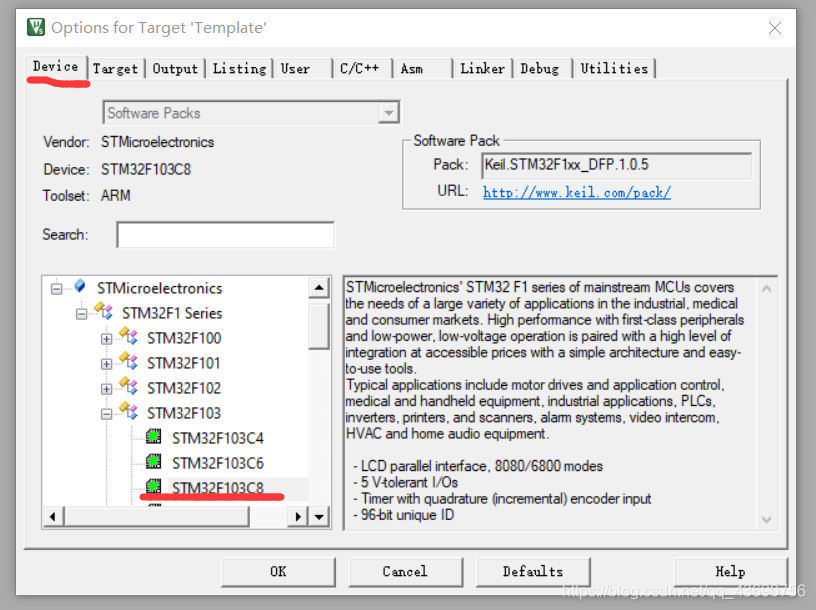The image size is (816, 610).
Task: Select the STM32F101 tree entry
Action: (184, 363)
